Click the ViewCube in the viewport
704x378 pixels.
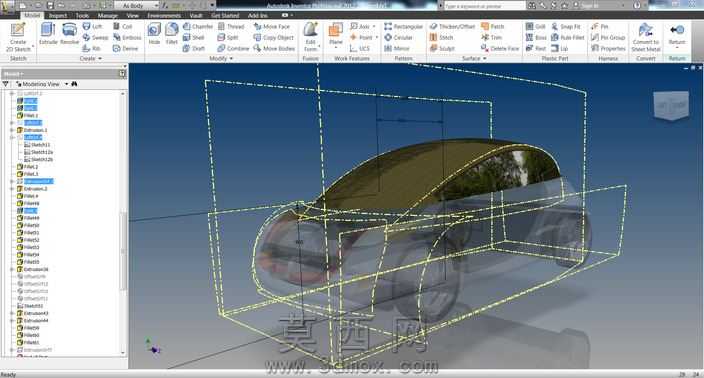pyautogui.click(x=671, y=105)
